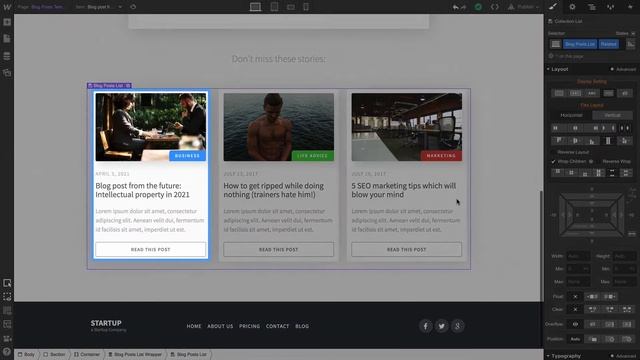The height and width of the screenshot is (360, 640).
Task: Set Float to none (X)
Action: 575,297
